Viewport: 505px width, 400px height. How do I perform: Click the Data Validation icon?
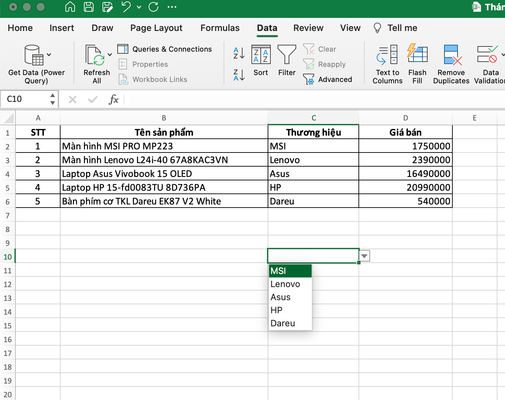(x=487, y=54)
